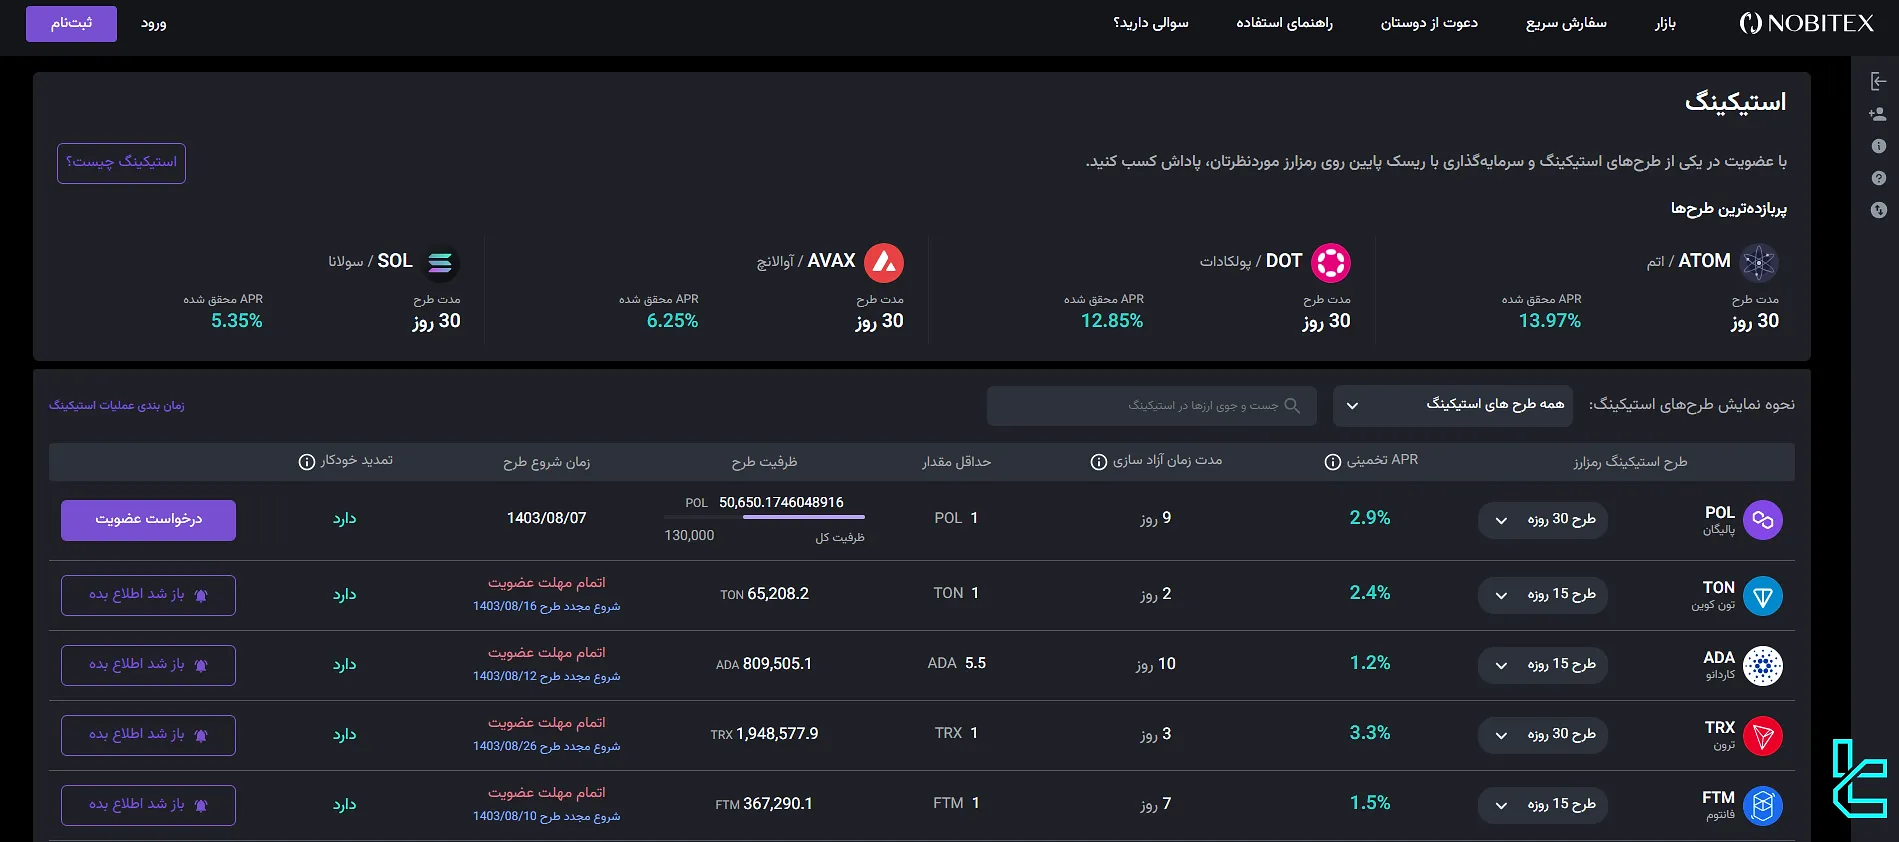Click the ADA capacity 809,505.1 value
This screenshot has width=1899, height=842.
777,664
